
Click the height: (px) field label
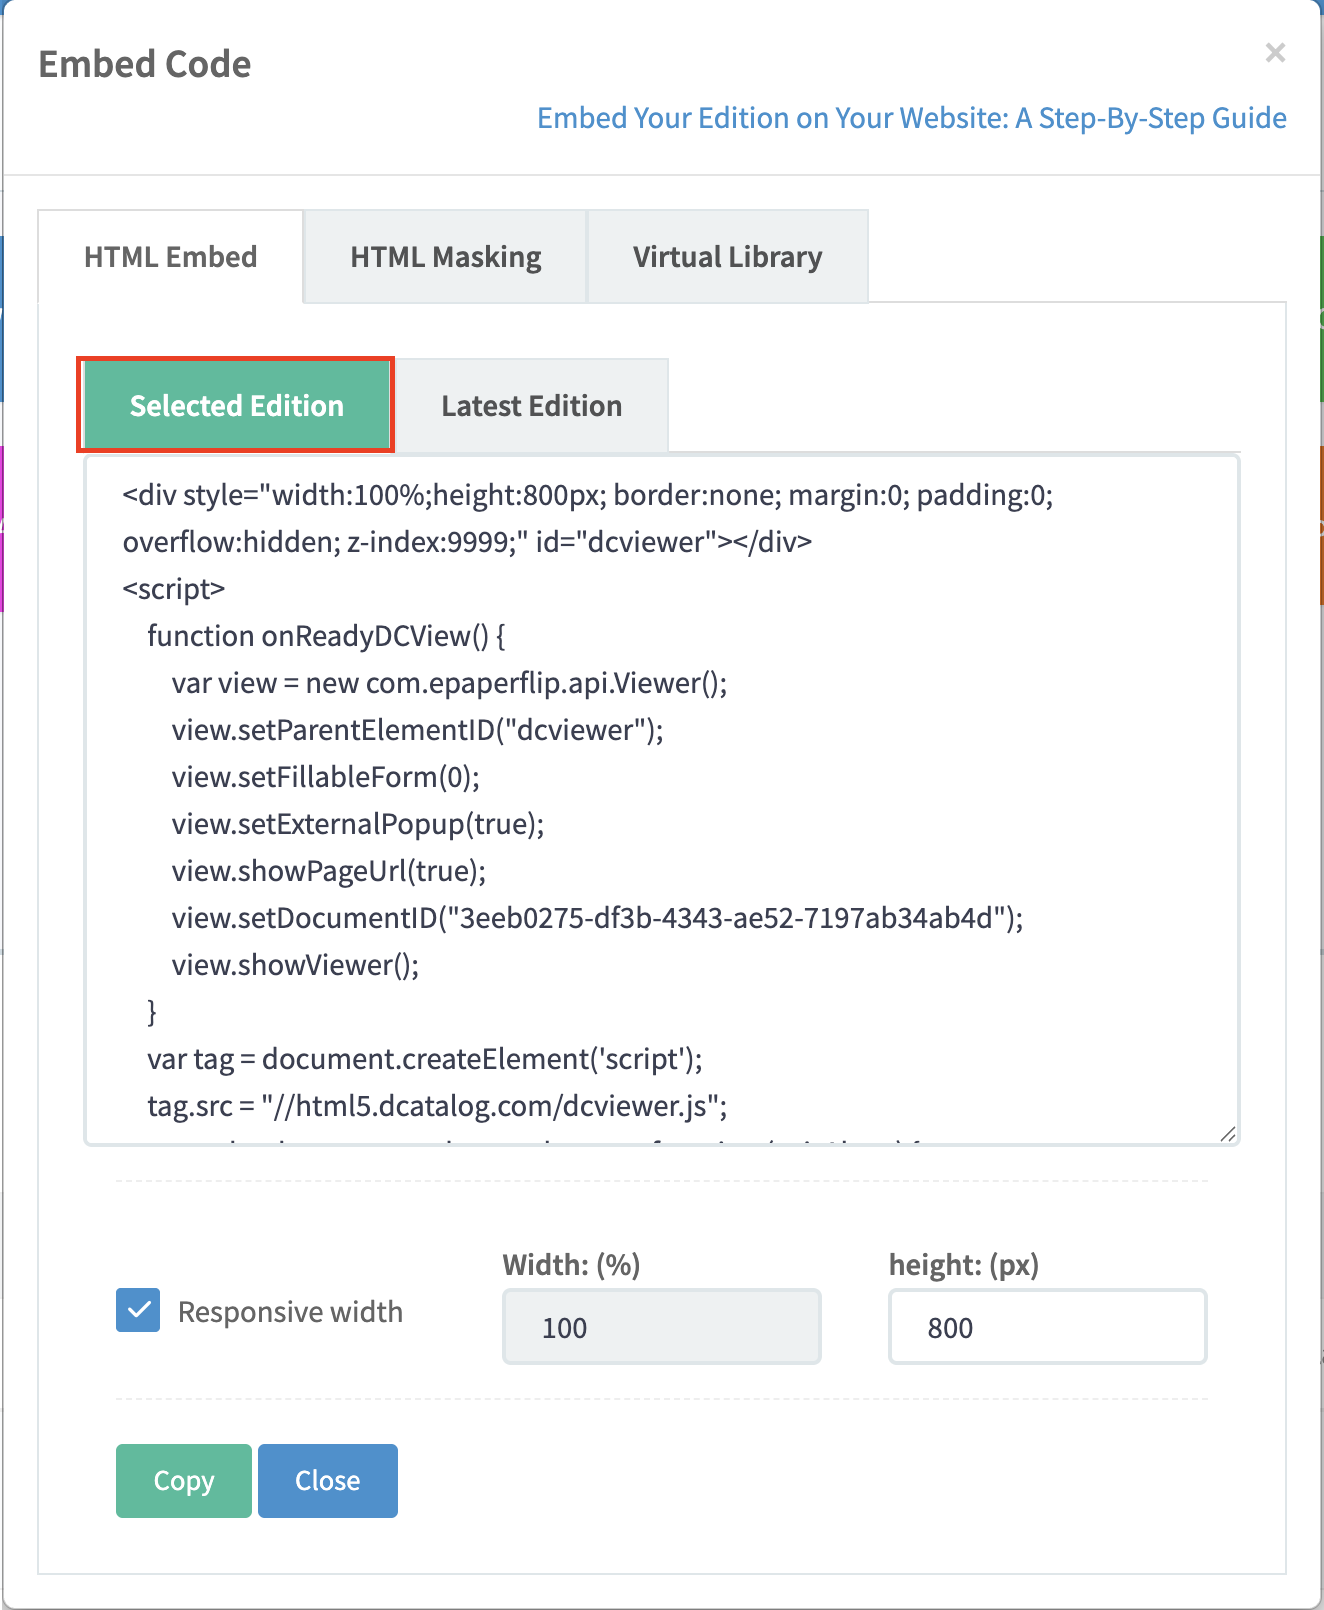coord(963,1265)
